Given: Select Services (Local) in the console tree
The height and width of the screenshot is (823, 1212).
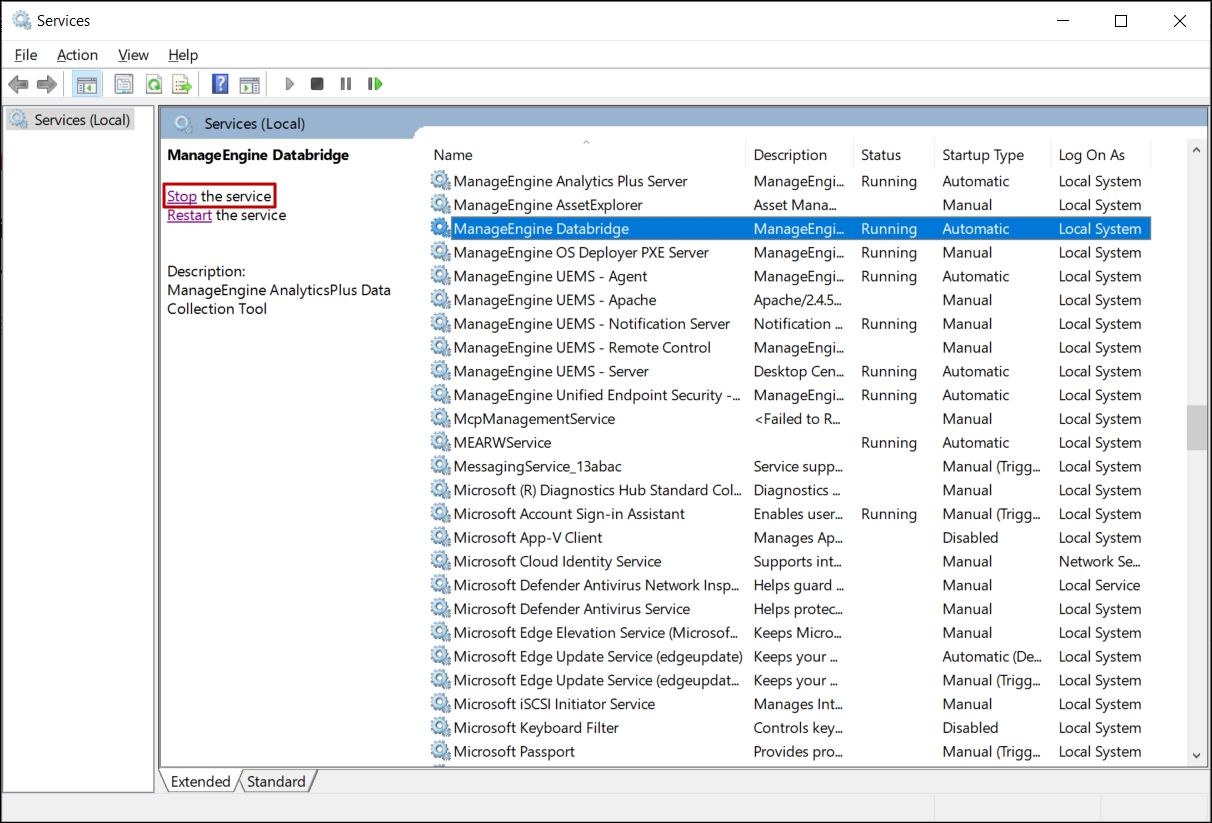Looking at the screenshot, I should click(x=82, y=120).
